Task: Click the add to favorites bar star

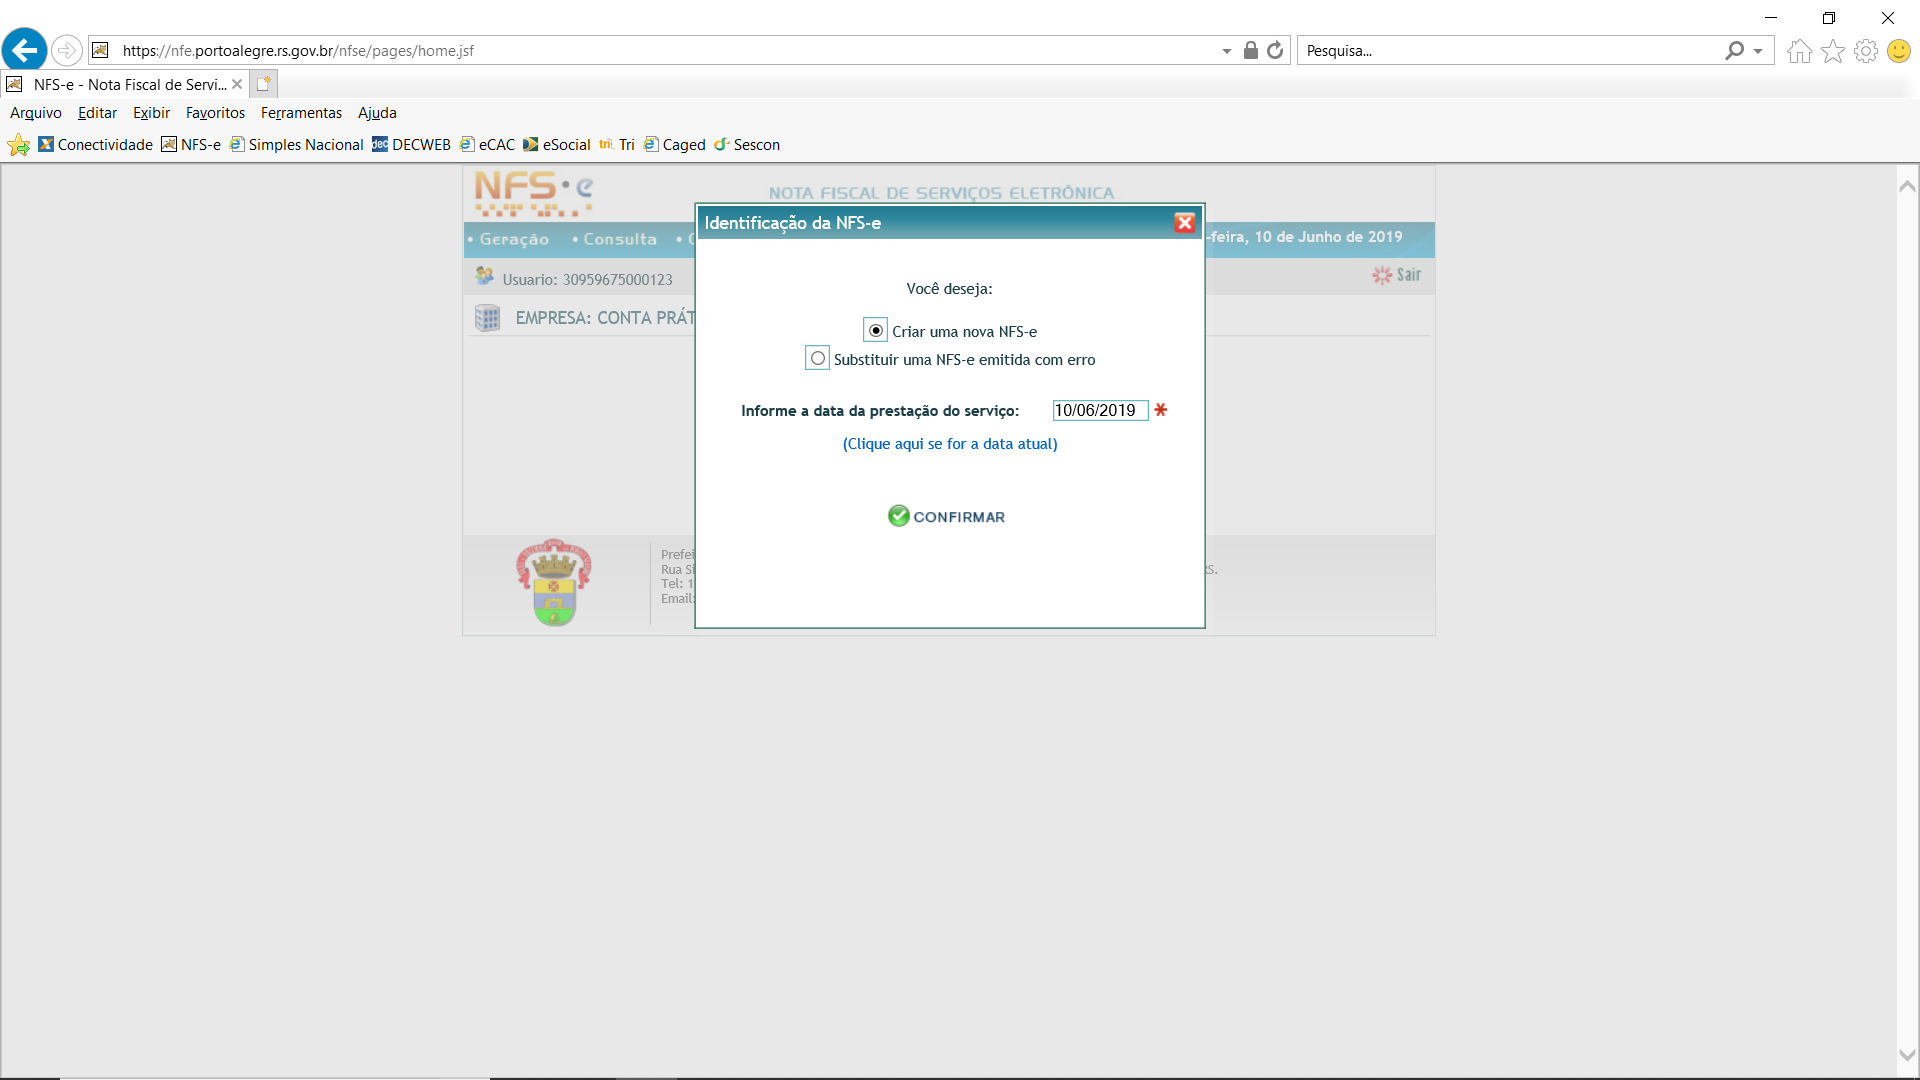Action: point(18,145)
